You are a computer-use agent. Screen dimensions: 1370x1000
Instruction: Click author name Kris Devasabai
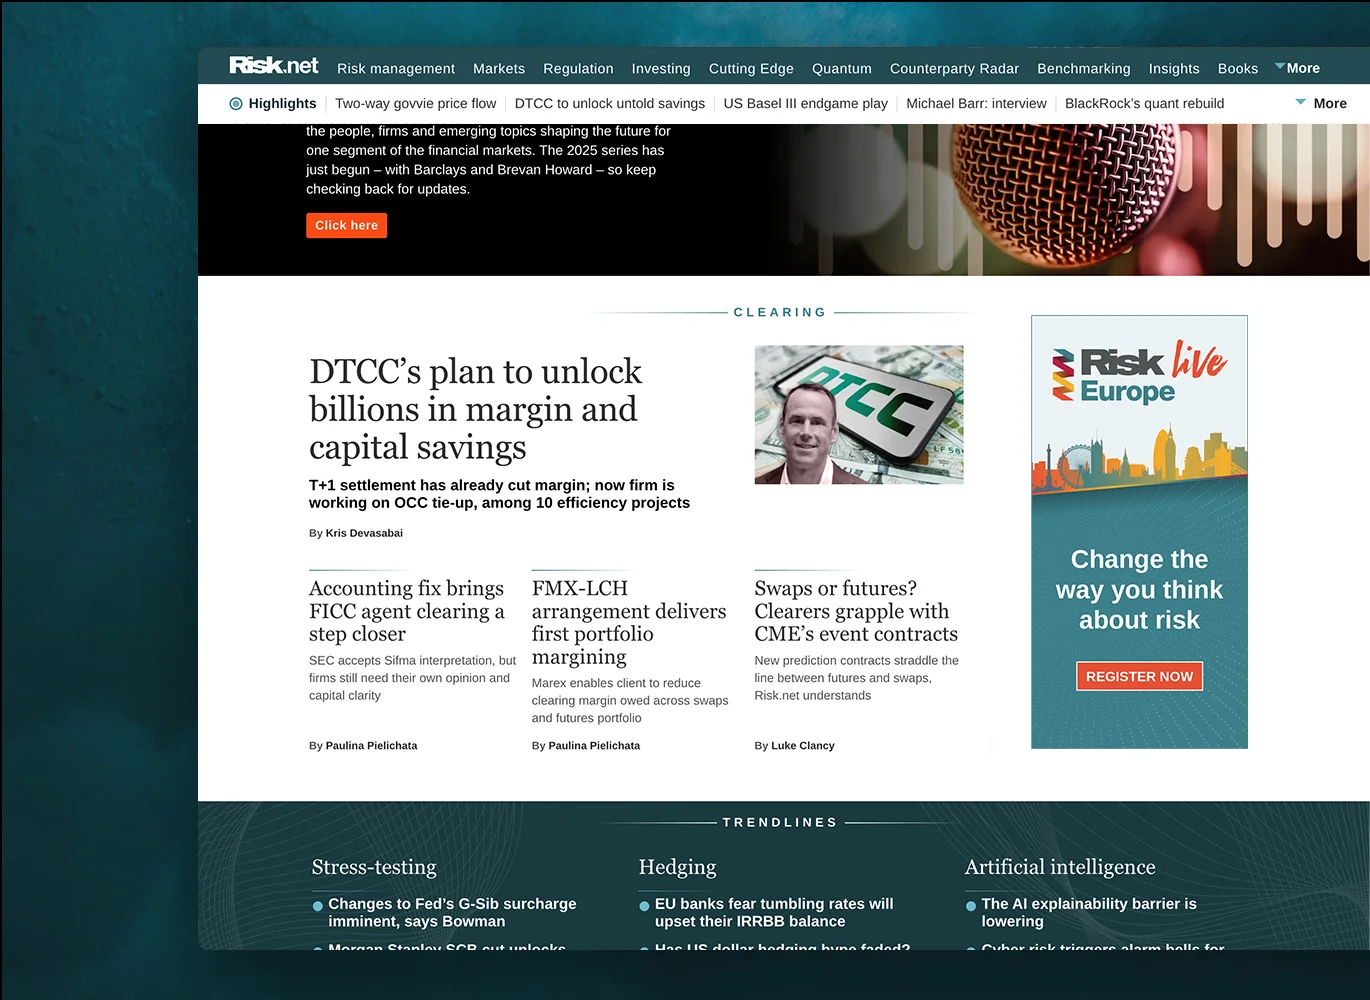tap(364, 533)
